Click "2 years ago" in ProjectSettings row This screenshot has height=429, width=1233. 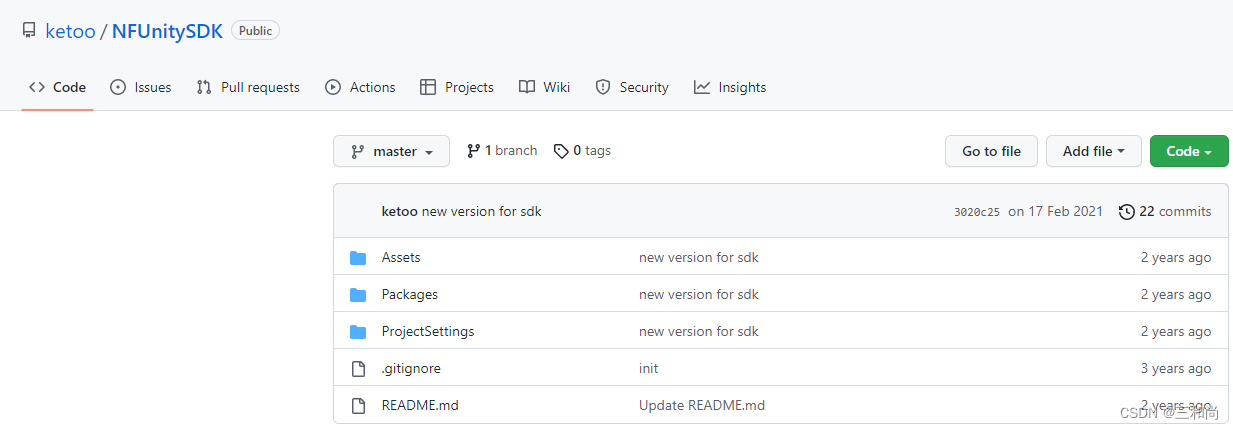pyautogui.click(x=1176, y=331)
